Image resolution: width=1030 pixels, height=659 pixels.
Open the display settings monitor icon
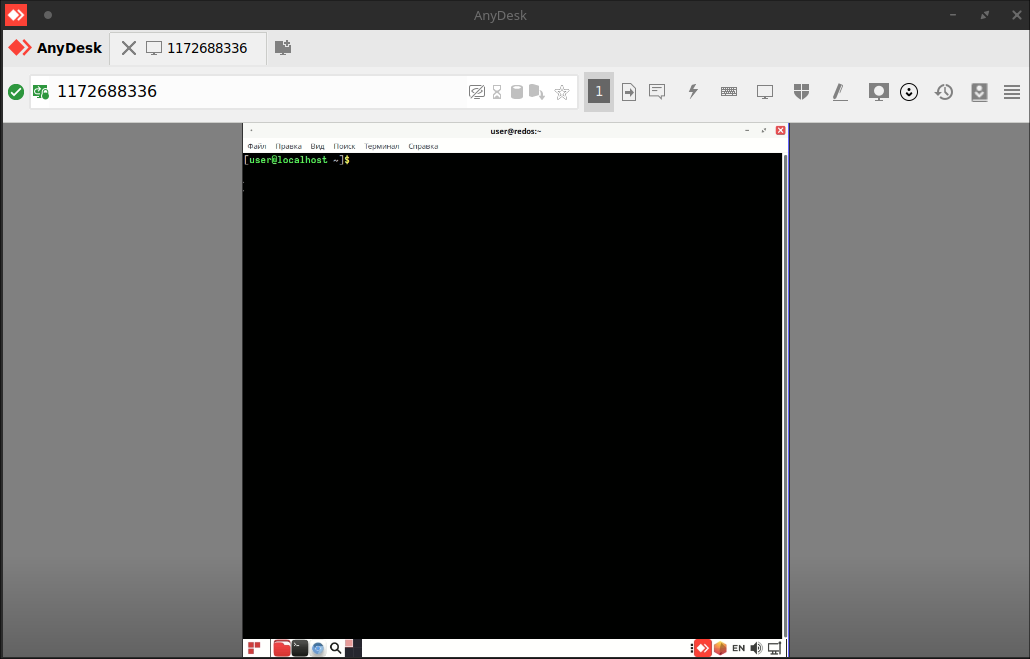[765, 92]
